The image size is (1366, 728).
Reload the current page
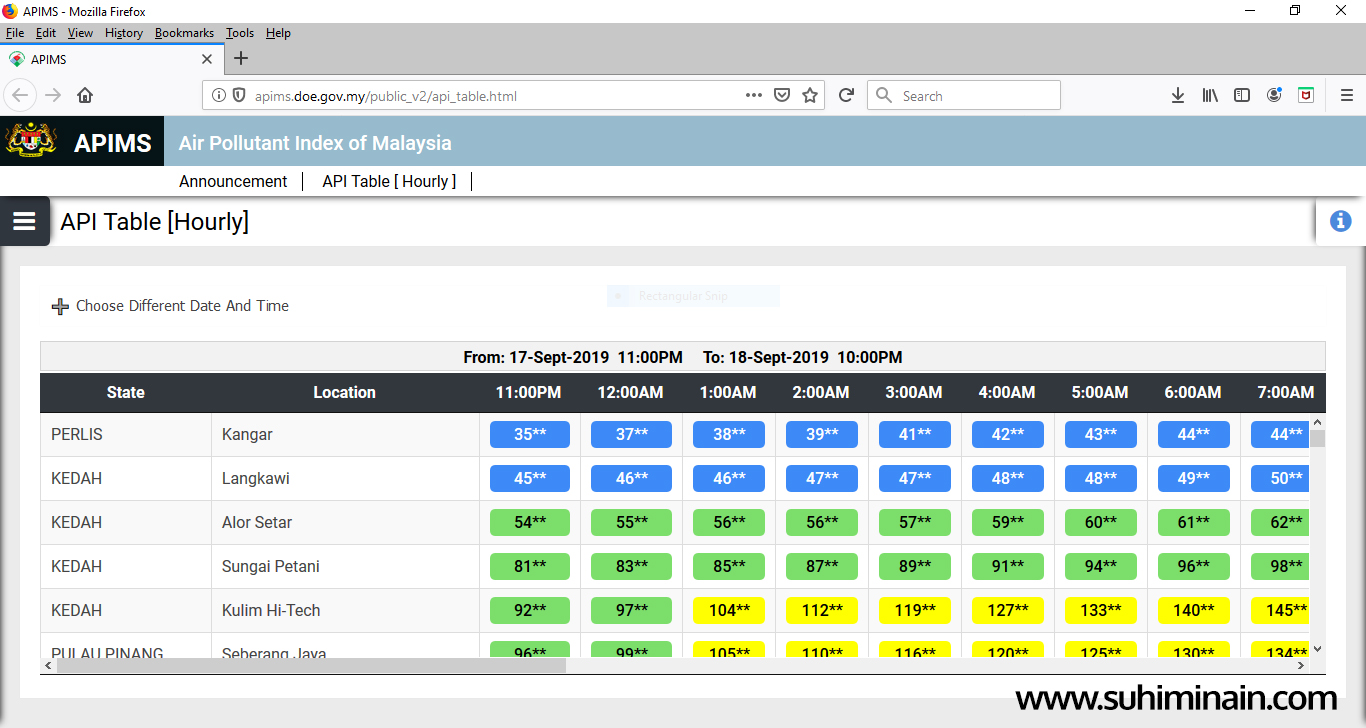(x=846, y=96)
